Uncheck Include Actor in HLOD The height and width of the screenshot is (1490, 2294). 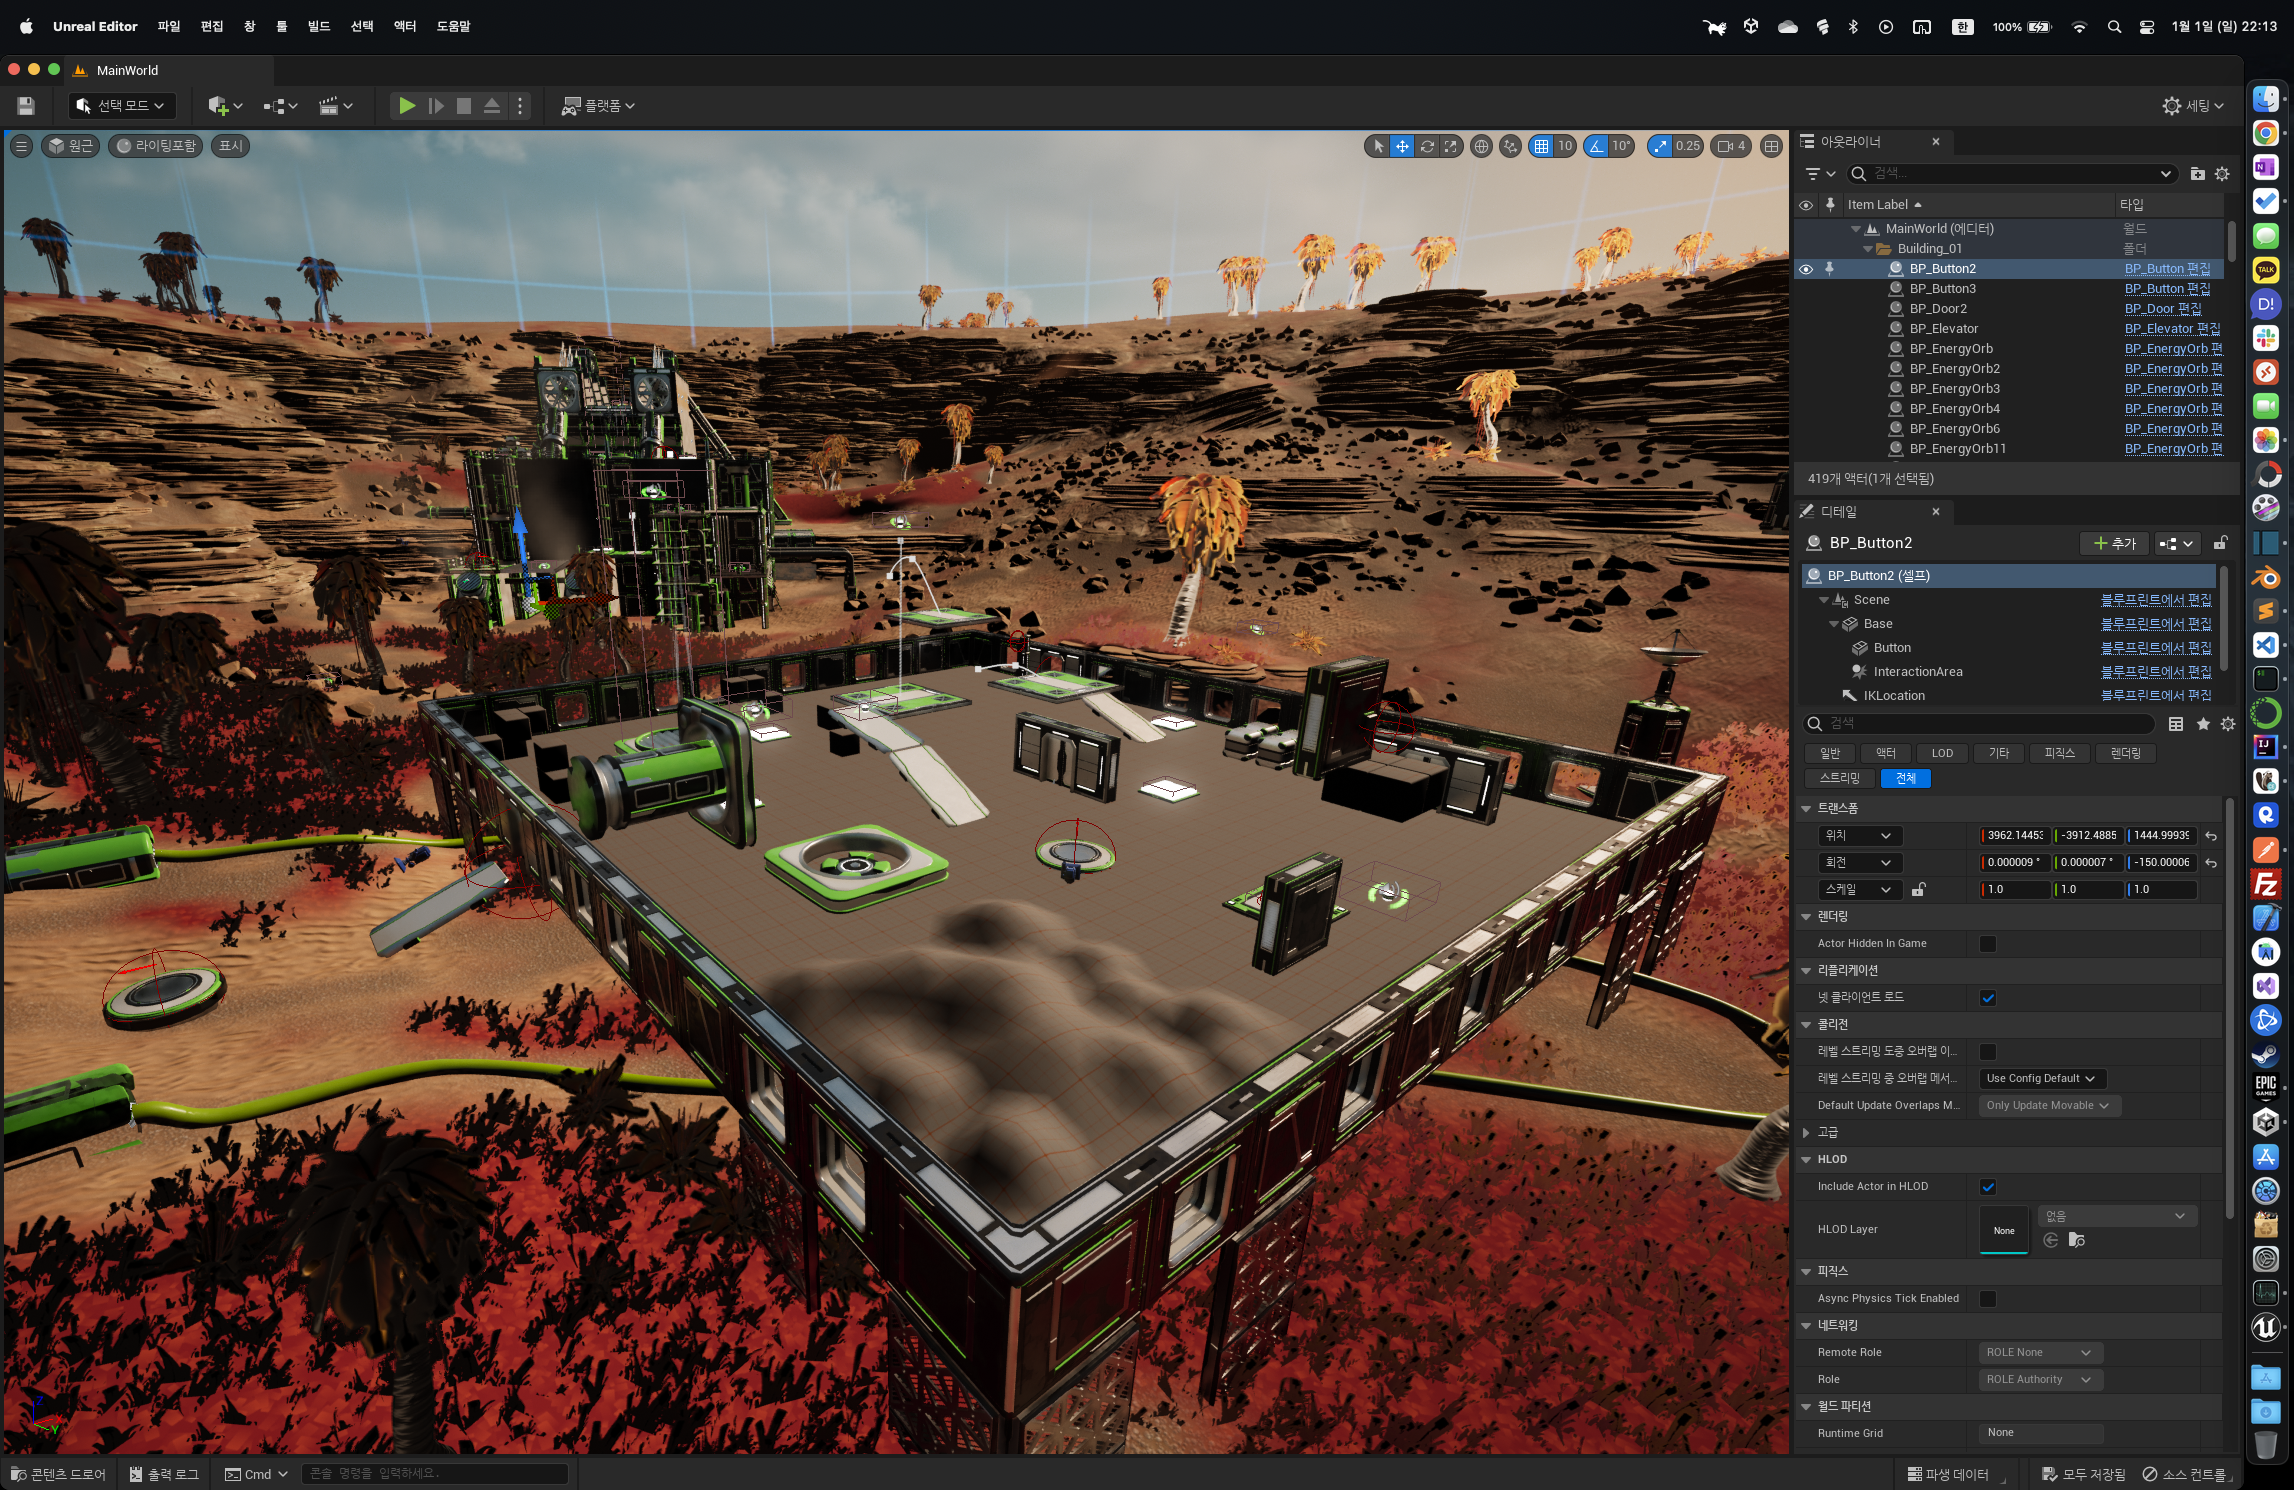click(1988, 1187)
